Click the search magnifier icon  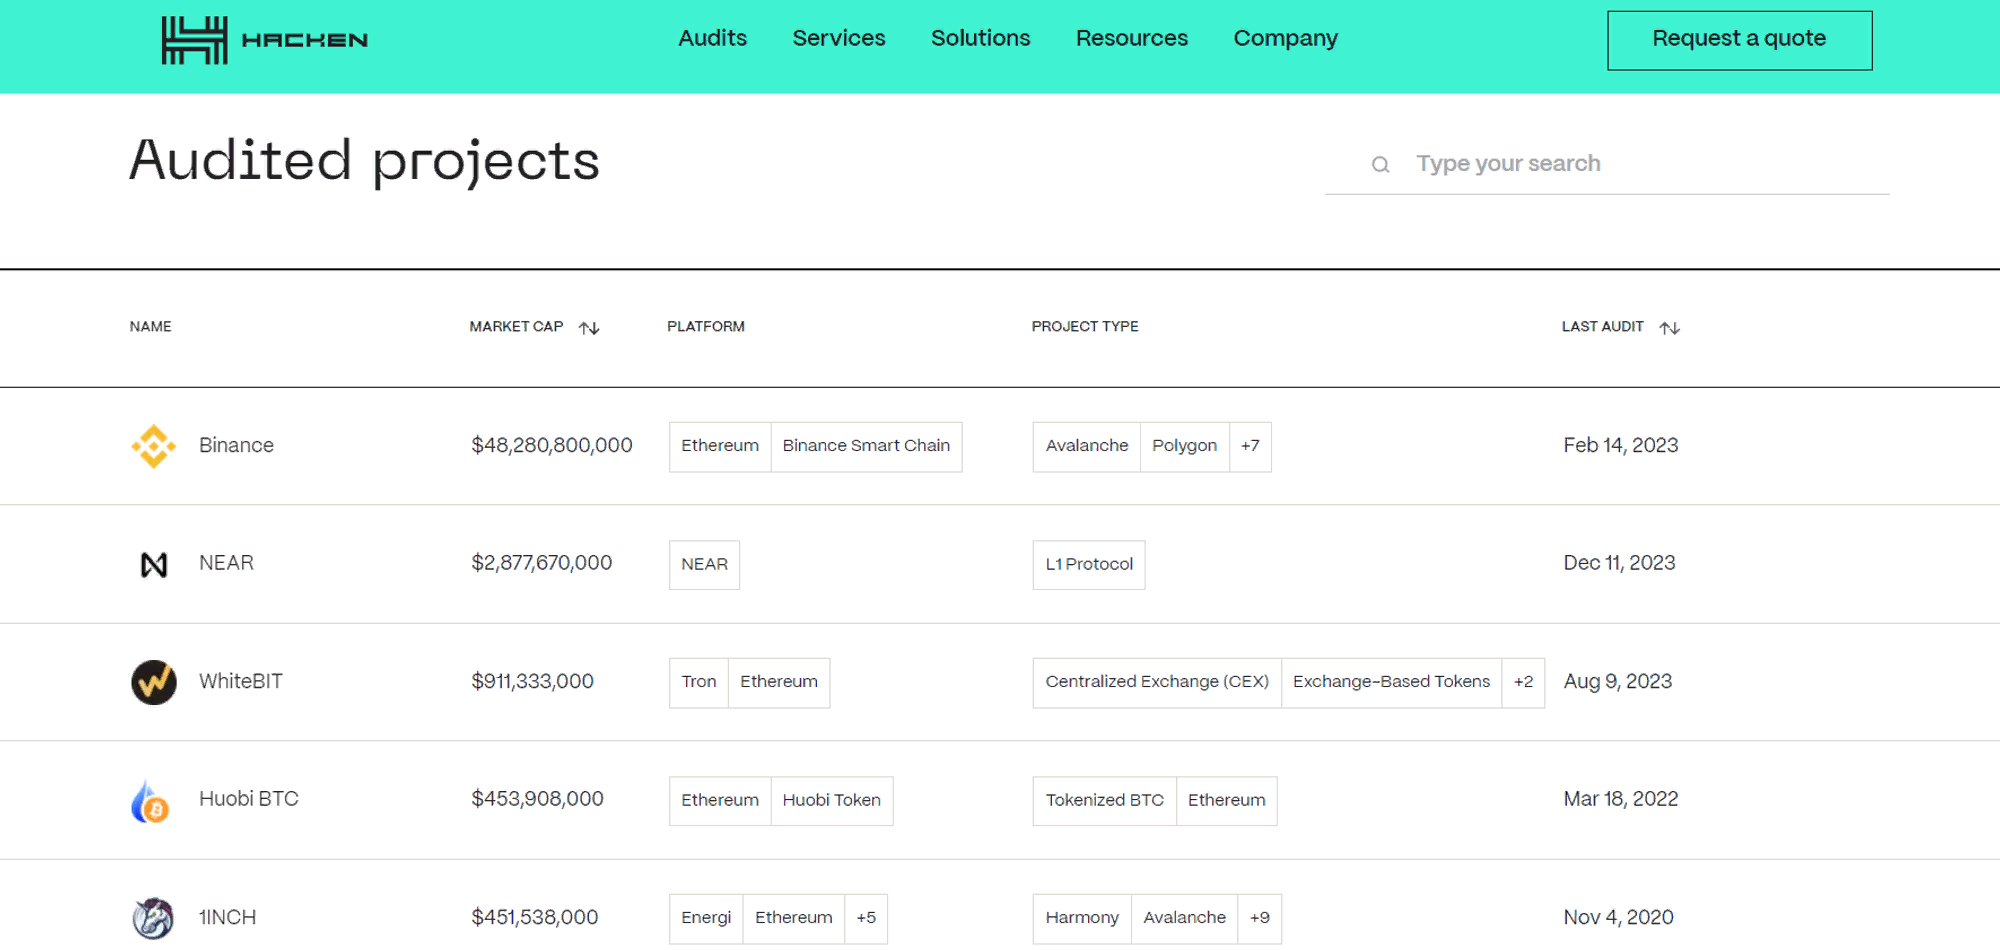click(1380, 165)
